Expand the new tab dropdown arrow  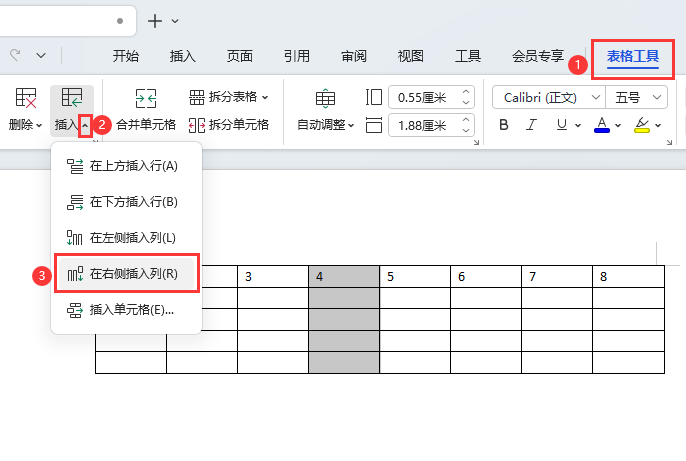(175, 21)
